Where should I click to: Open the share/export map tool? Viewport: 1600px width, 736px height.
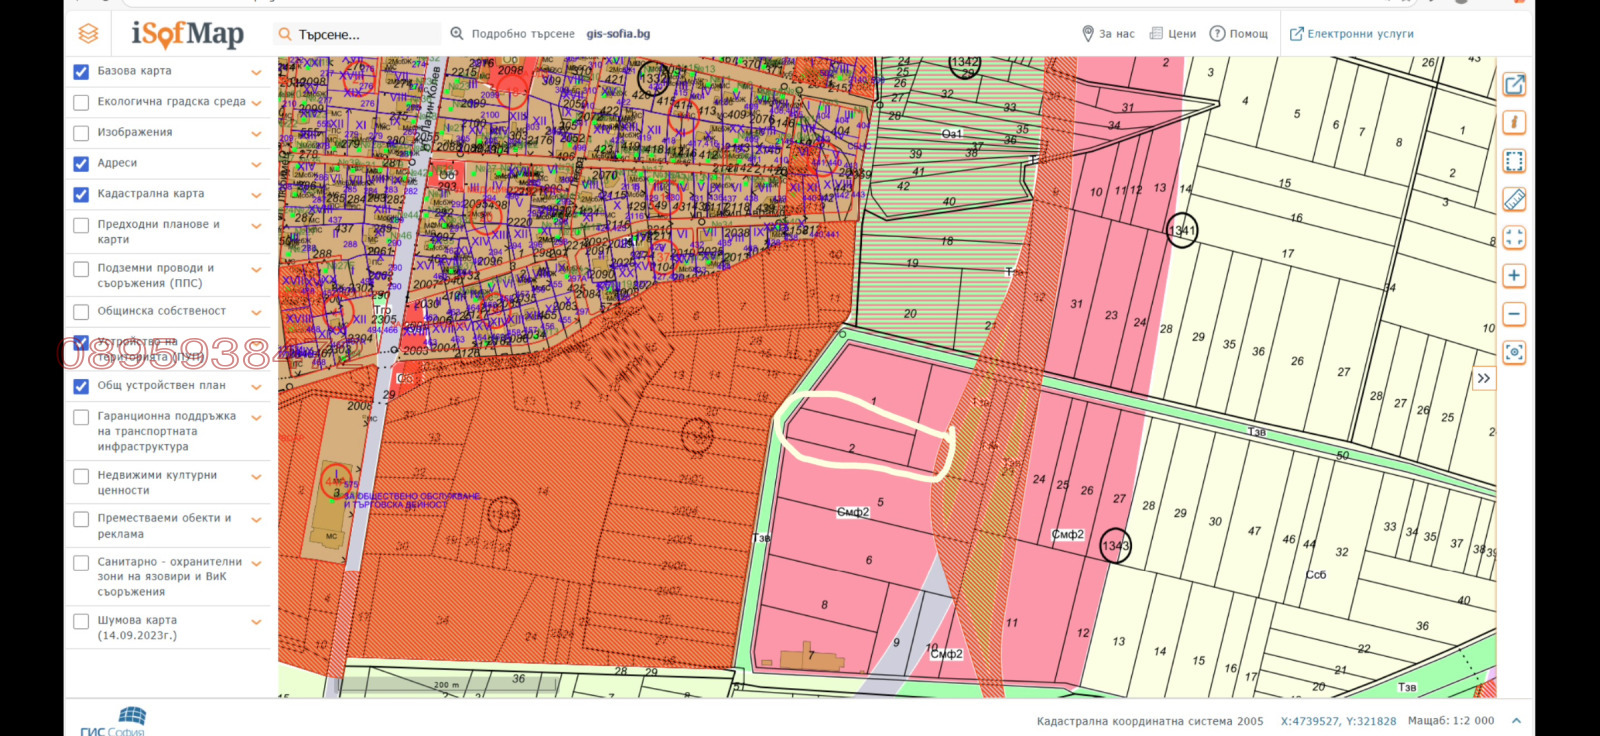[1514, 85]
